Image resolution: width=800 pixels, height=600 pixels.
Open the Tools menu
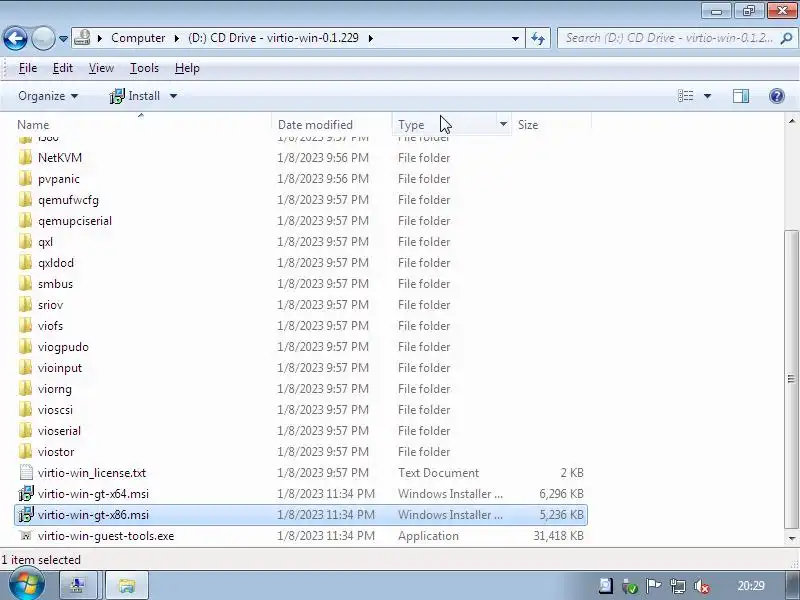[x=144, y=68]
